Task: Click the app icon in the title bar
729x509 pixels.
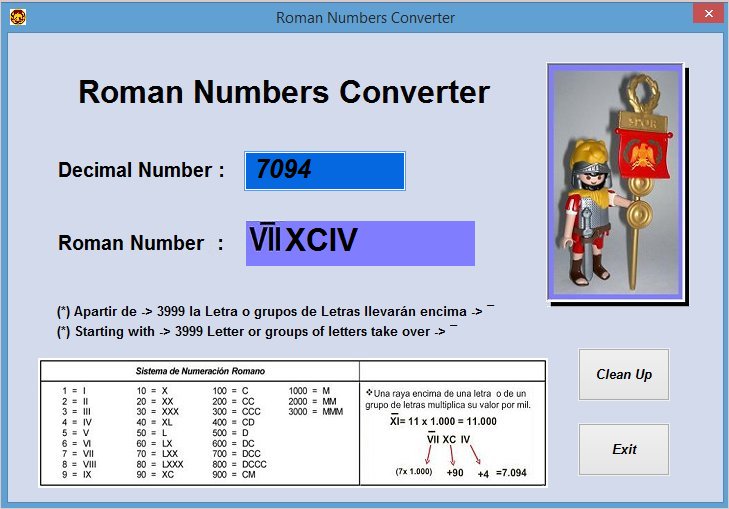Action: (x=17, y=17)
